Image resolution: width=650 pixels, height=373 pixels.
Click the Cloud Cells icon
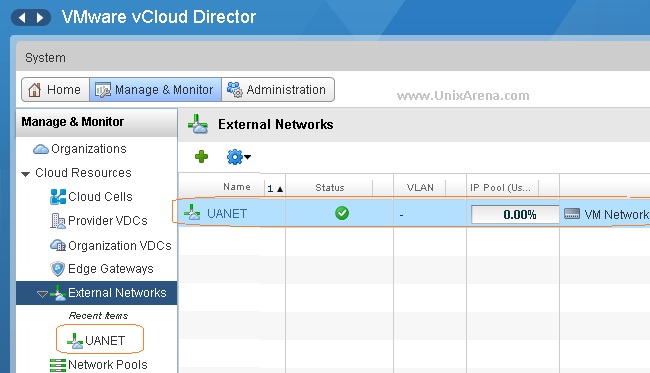pos(58,197)
